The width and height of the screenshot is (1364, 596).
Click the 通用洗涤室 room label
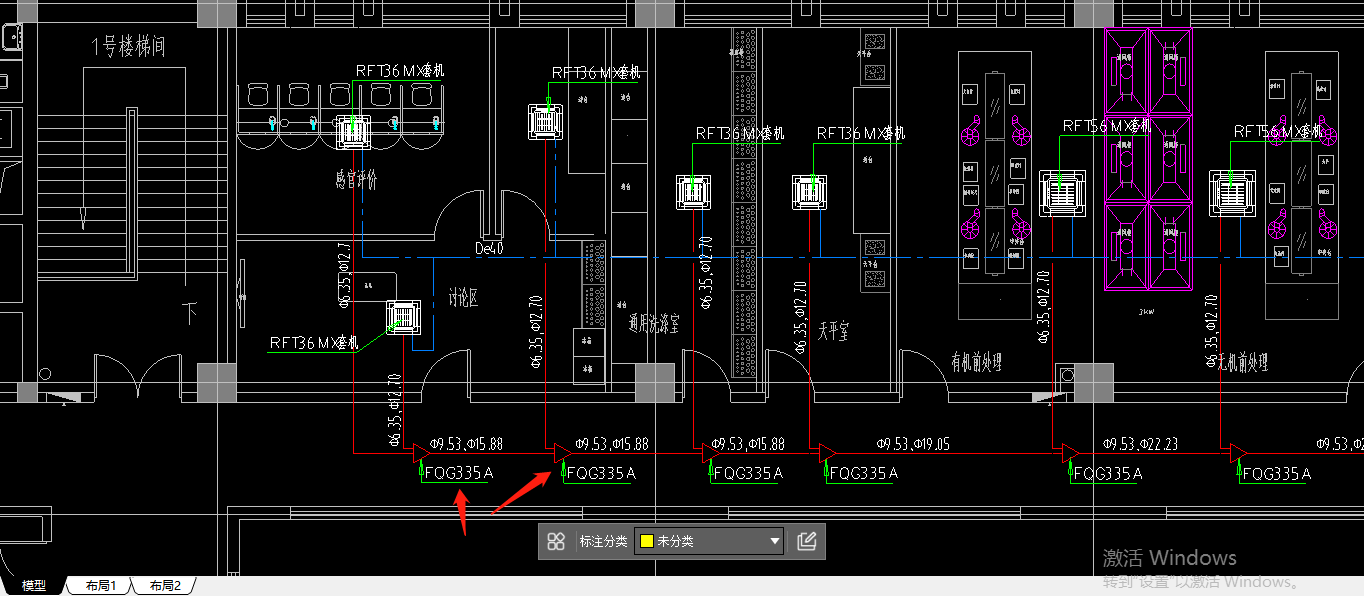tap(655, 323)
